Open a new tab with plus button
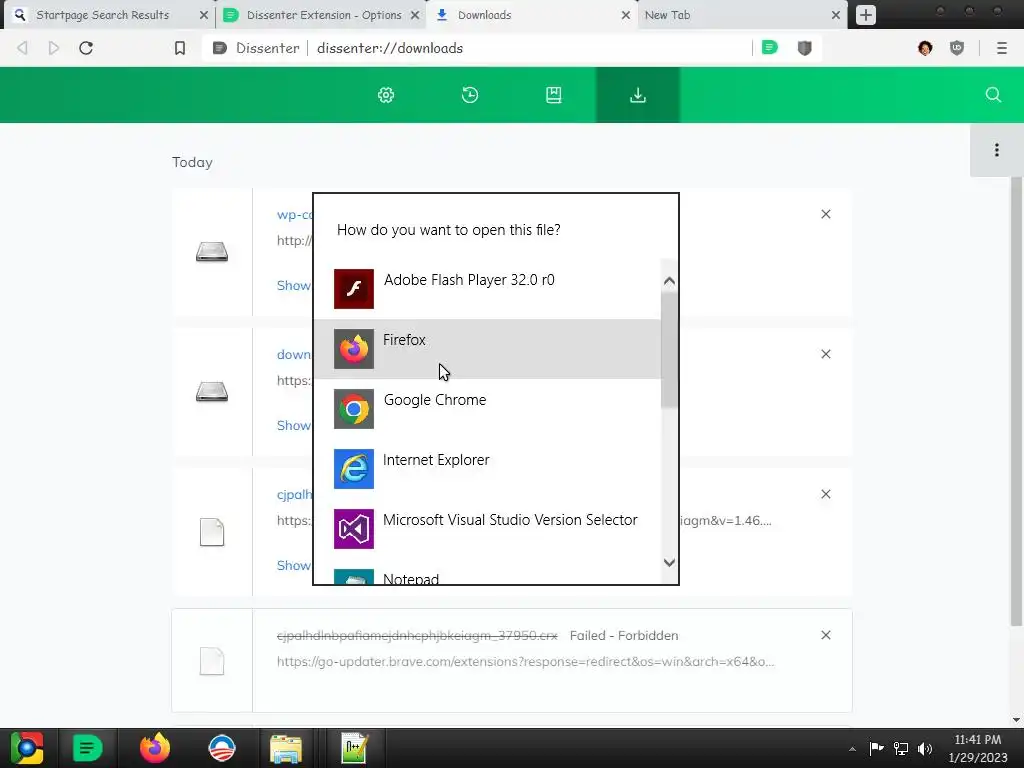The image size is (1024, 768). coord(866,14)
